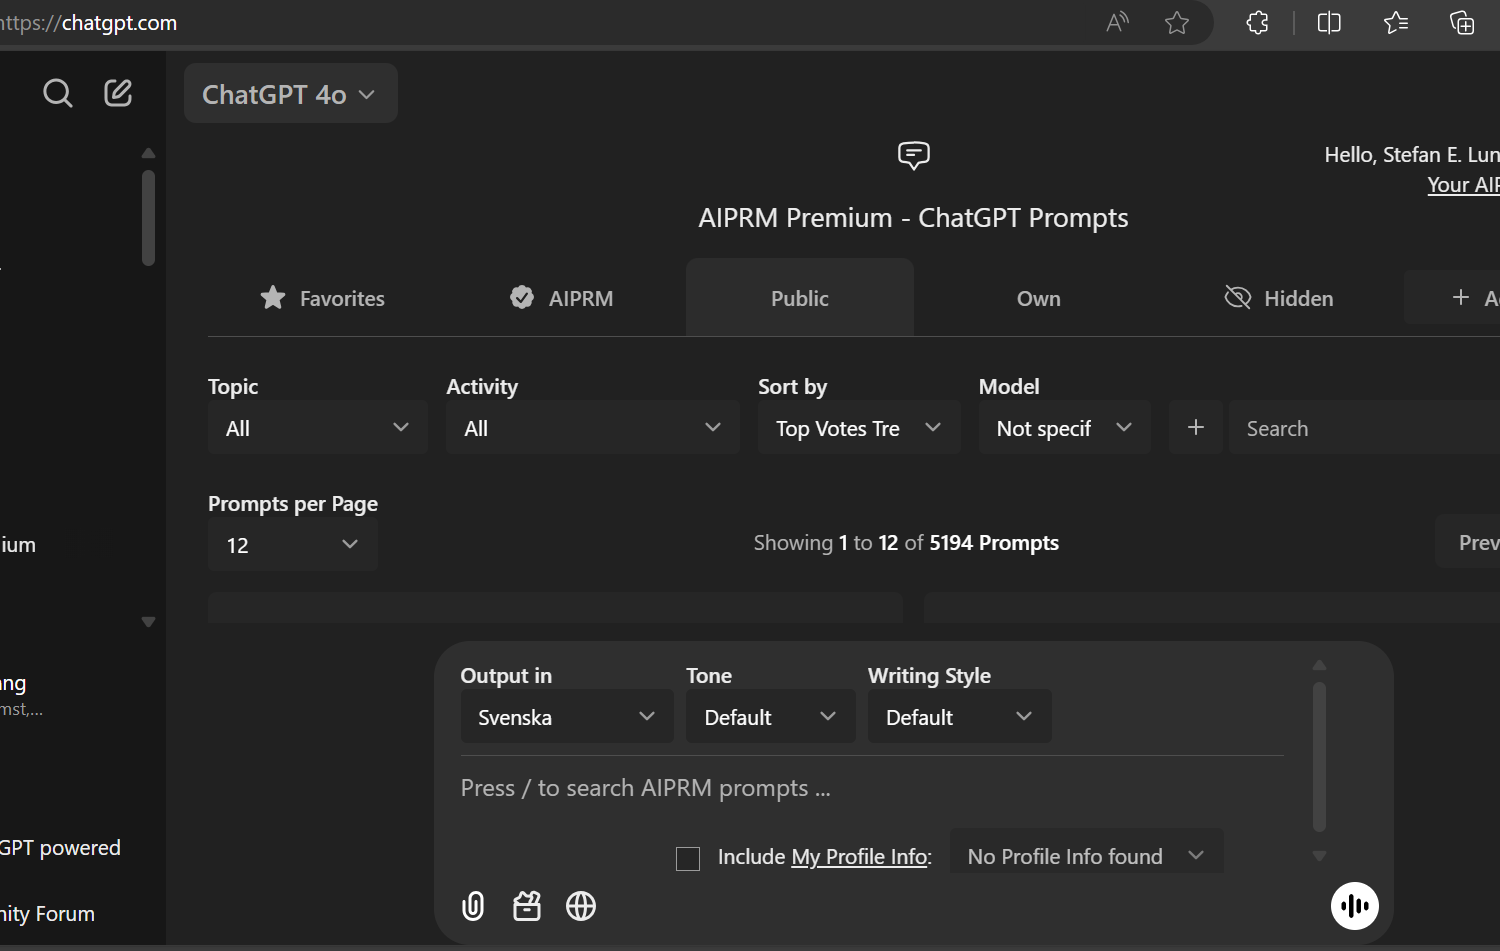Open the My Profile Info link
This screenshot has height=951, width=1500.
860,857
